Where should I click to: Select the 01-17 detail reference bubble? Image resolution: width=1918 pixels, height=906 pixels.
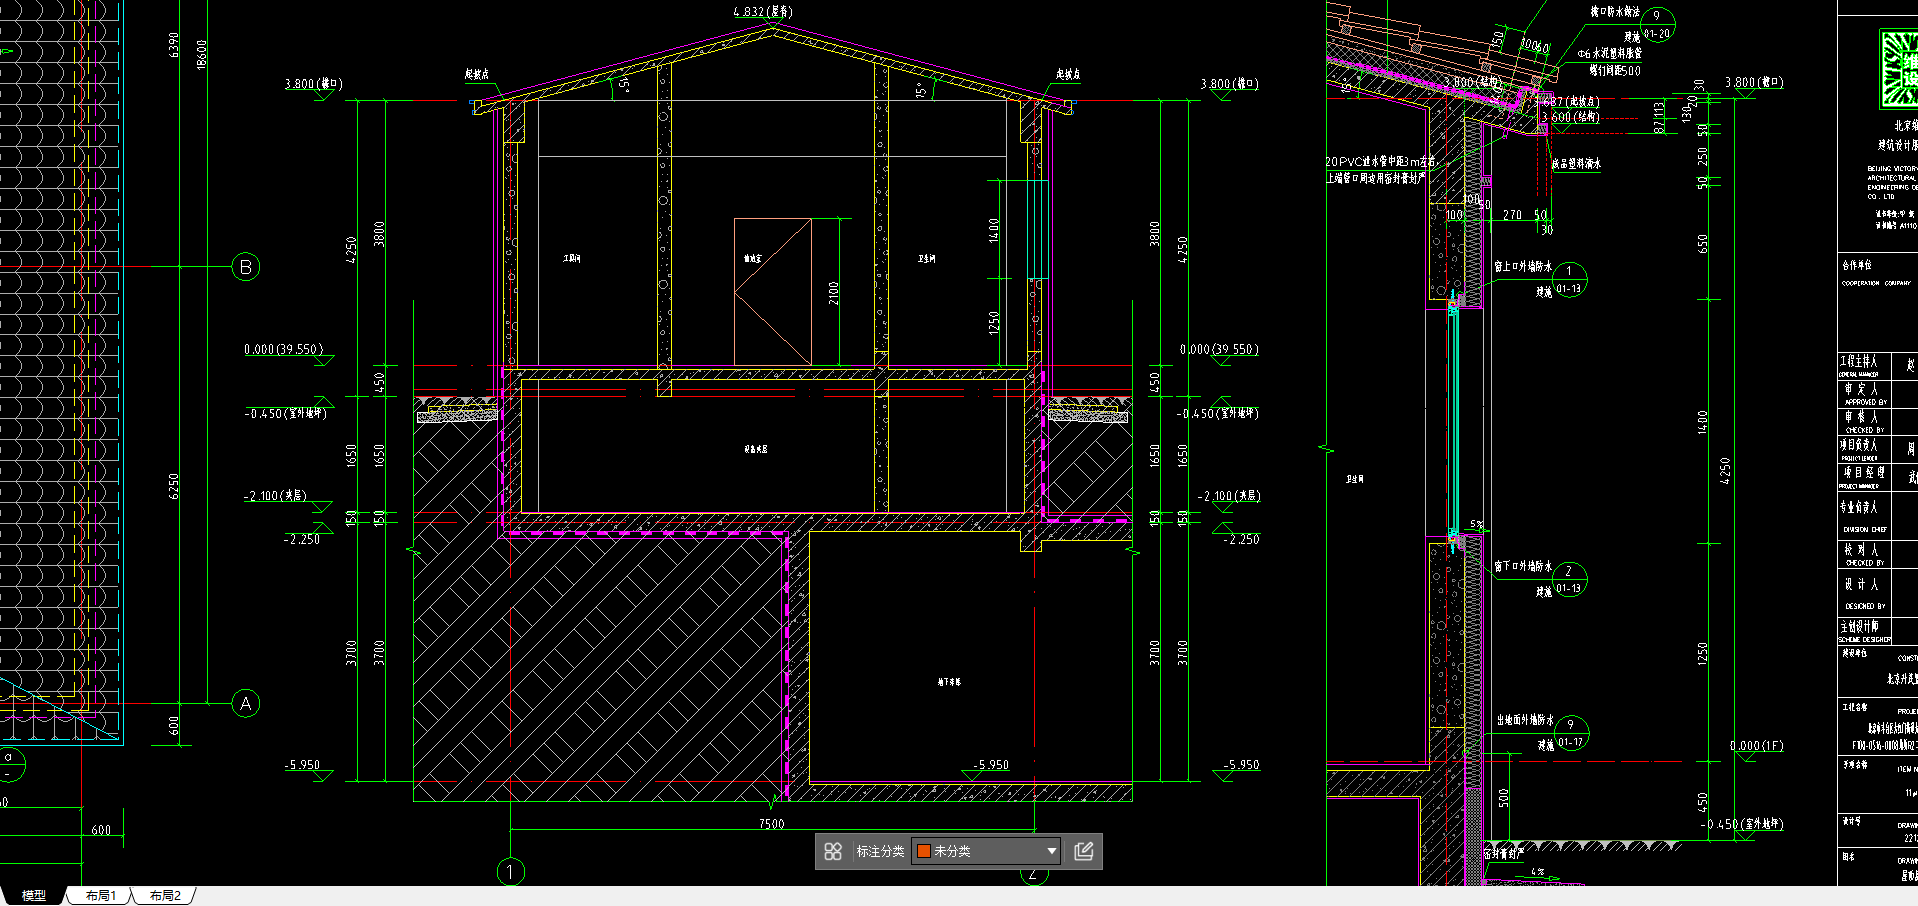coord(1571,733)
